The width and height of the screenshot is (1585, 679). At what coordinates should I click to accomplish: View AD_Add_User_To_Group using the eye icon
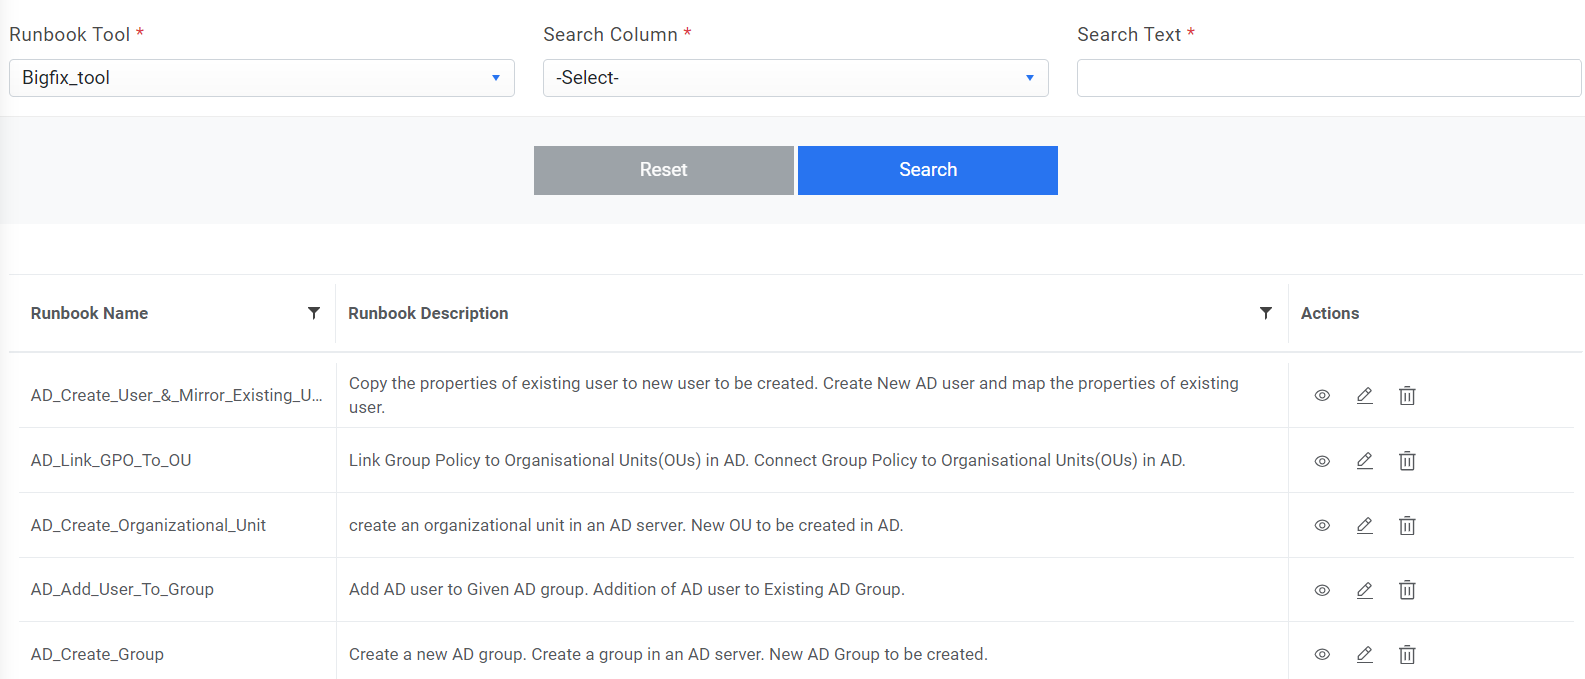click(1322, 590)
